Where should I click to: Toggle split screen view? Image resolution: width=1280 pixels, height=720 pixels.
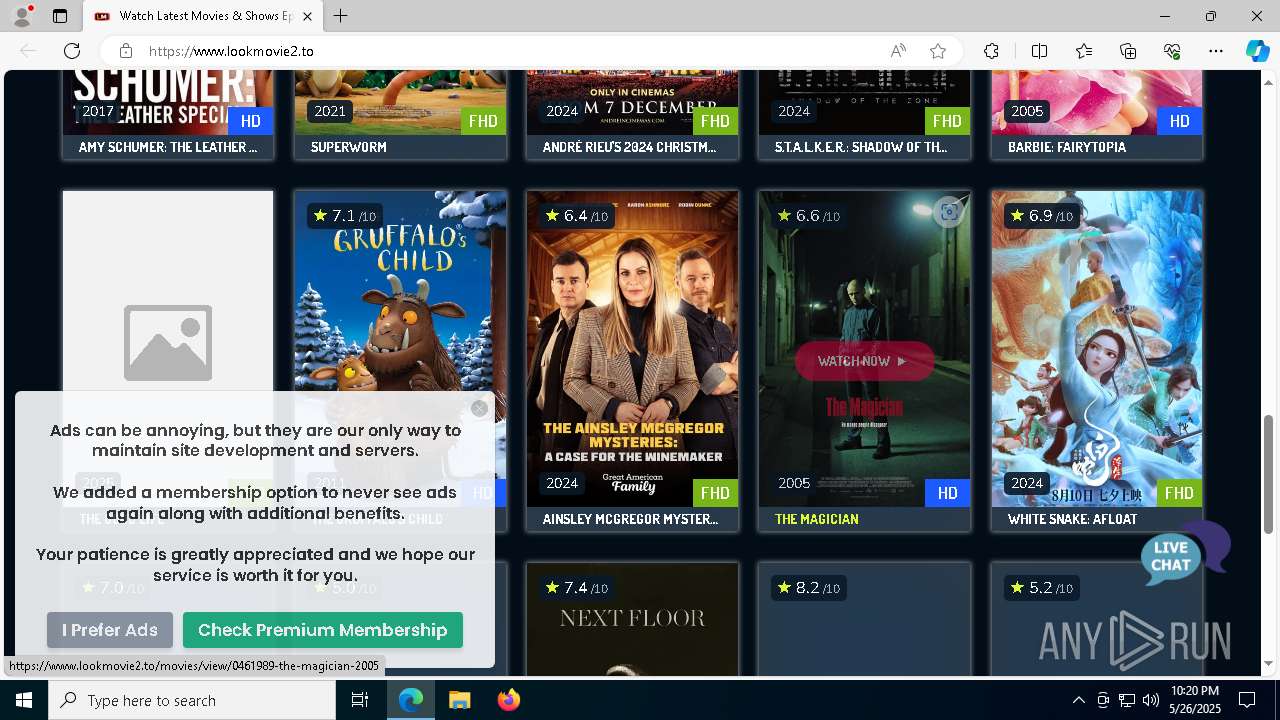click(1039, 51)
